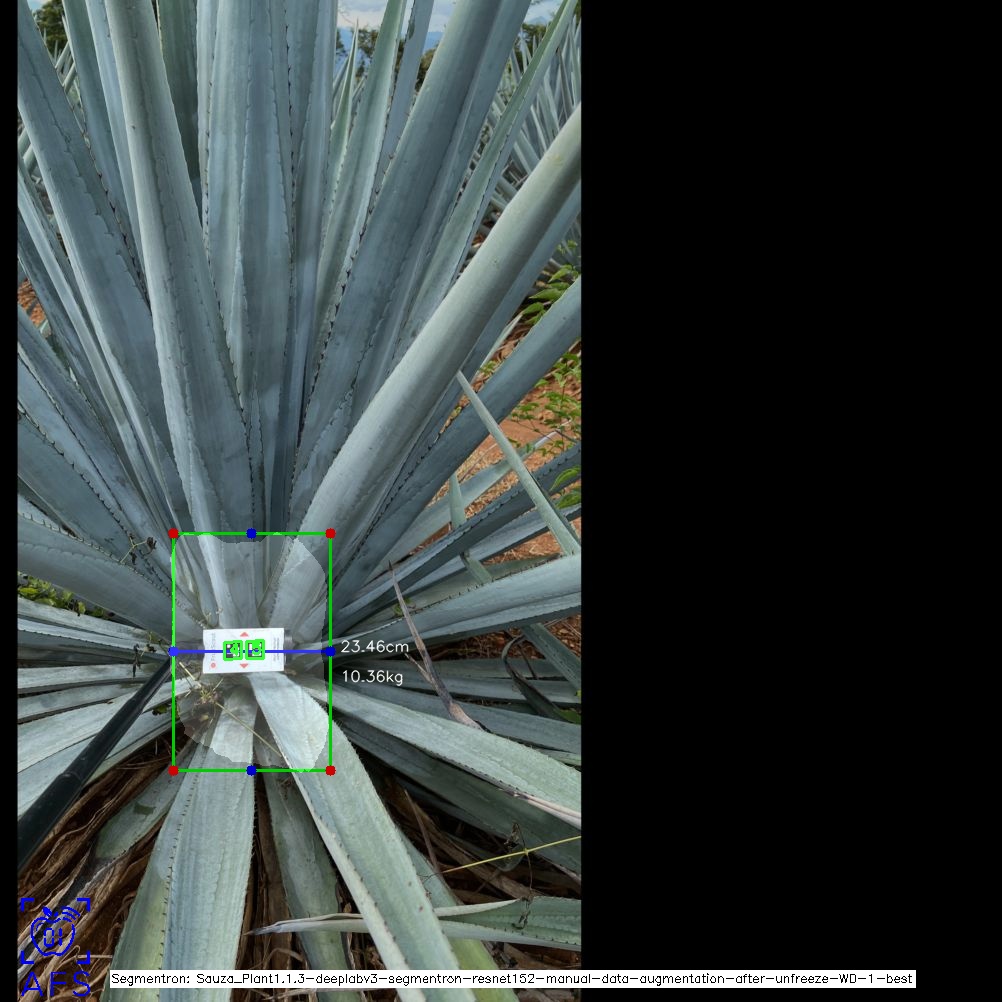This screenshot has height=1002, width=1002.
Task: Click the top-right red corner handle
Action: coord(330,534)
